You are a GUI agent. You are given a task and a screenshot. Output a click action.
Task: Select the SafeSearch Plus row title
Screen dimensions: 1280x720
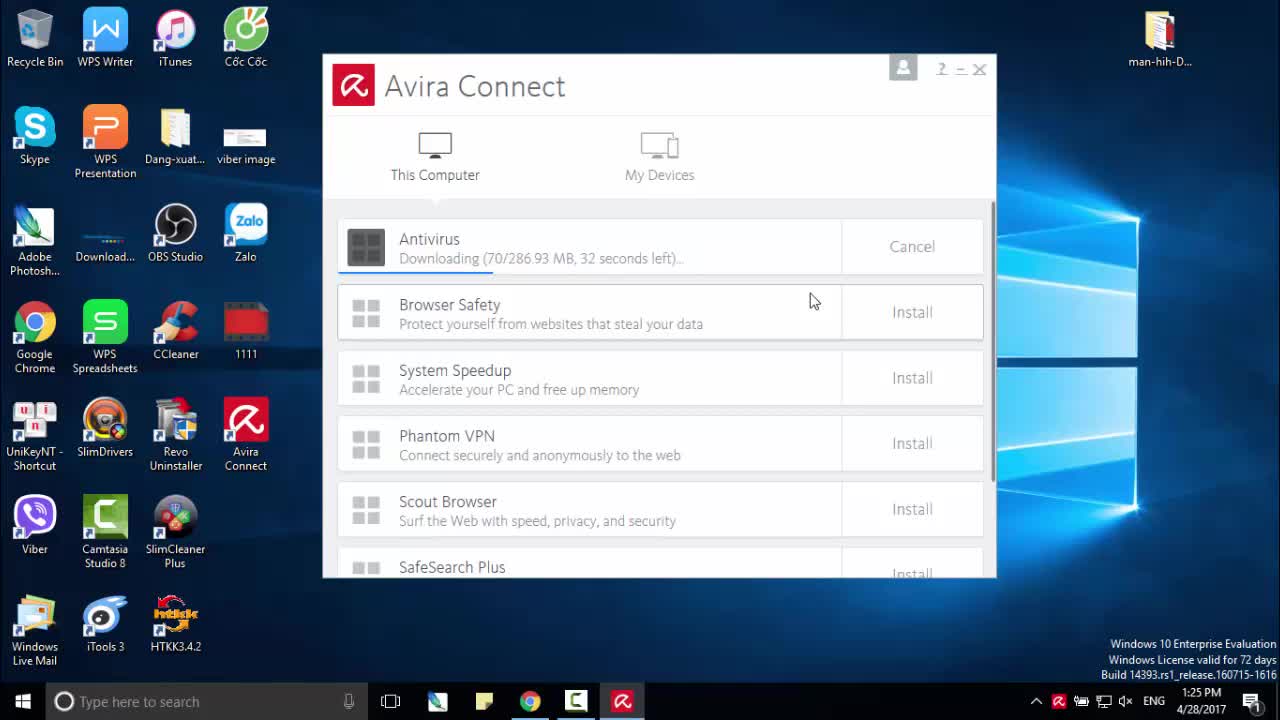click(x=452, y=567)
